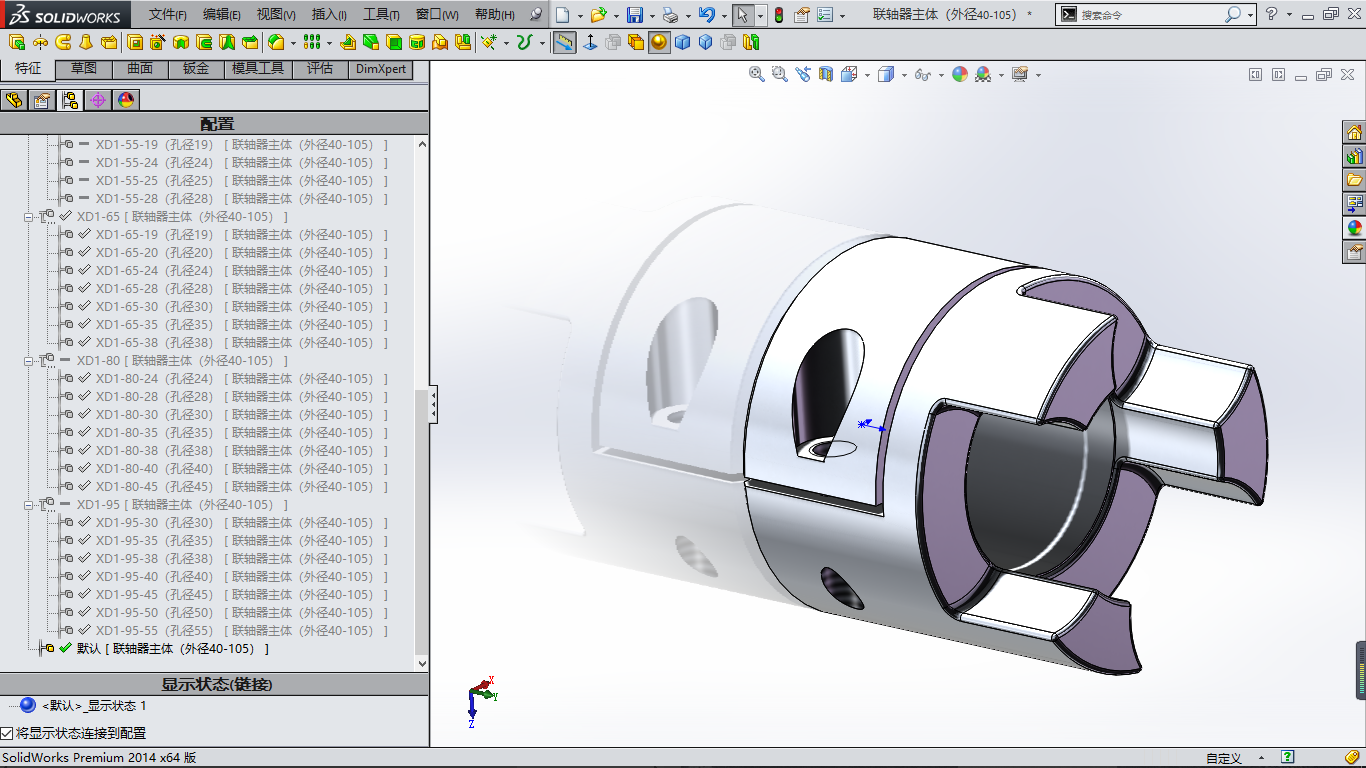Click the New document icon
Image resolution: width=1366 pixels, height=768 pixels.
563,15
